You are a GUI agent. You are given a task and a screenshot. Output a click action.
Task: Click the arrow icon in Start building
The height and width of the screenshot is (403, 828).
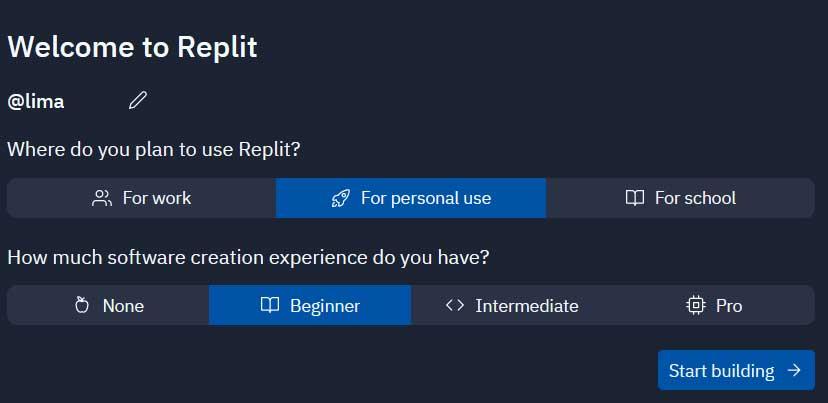click(794, 370)
